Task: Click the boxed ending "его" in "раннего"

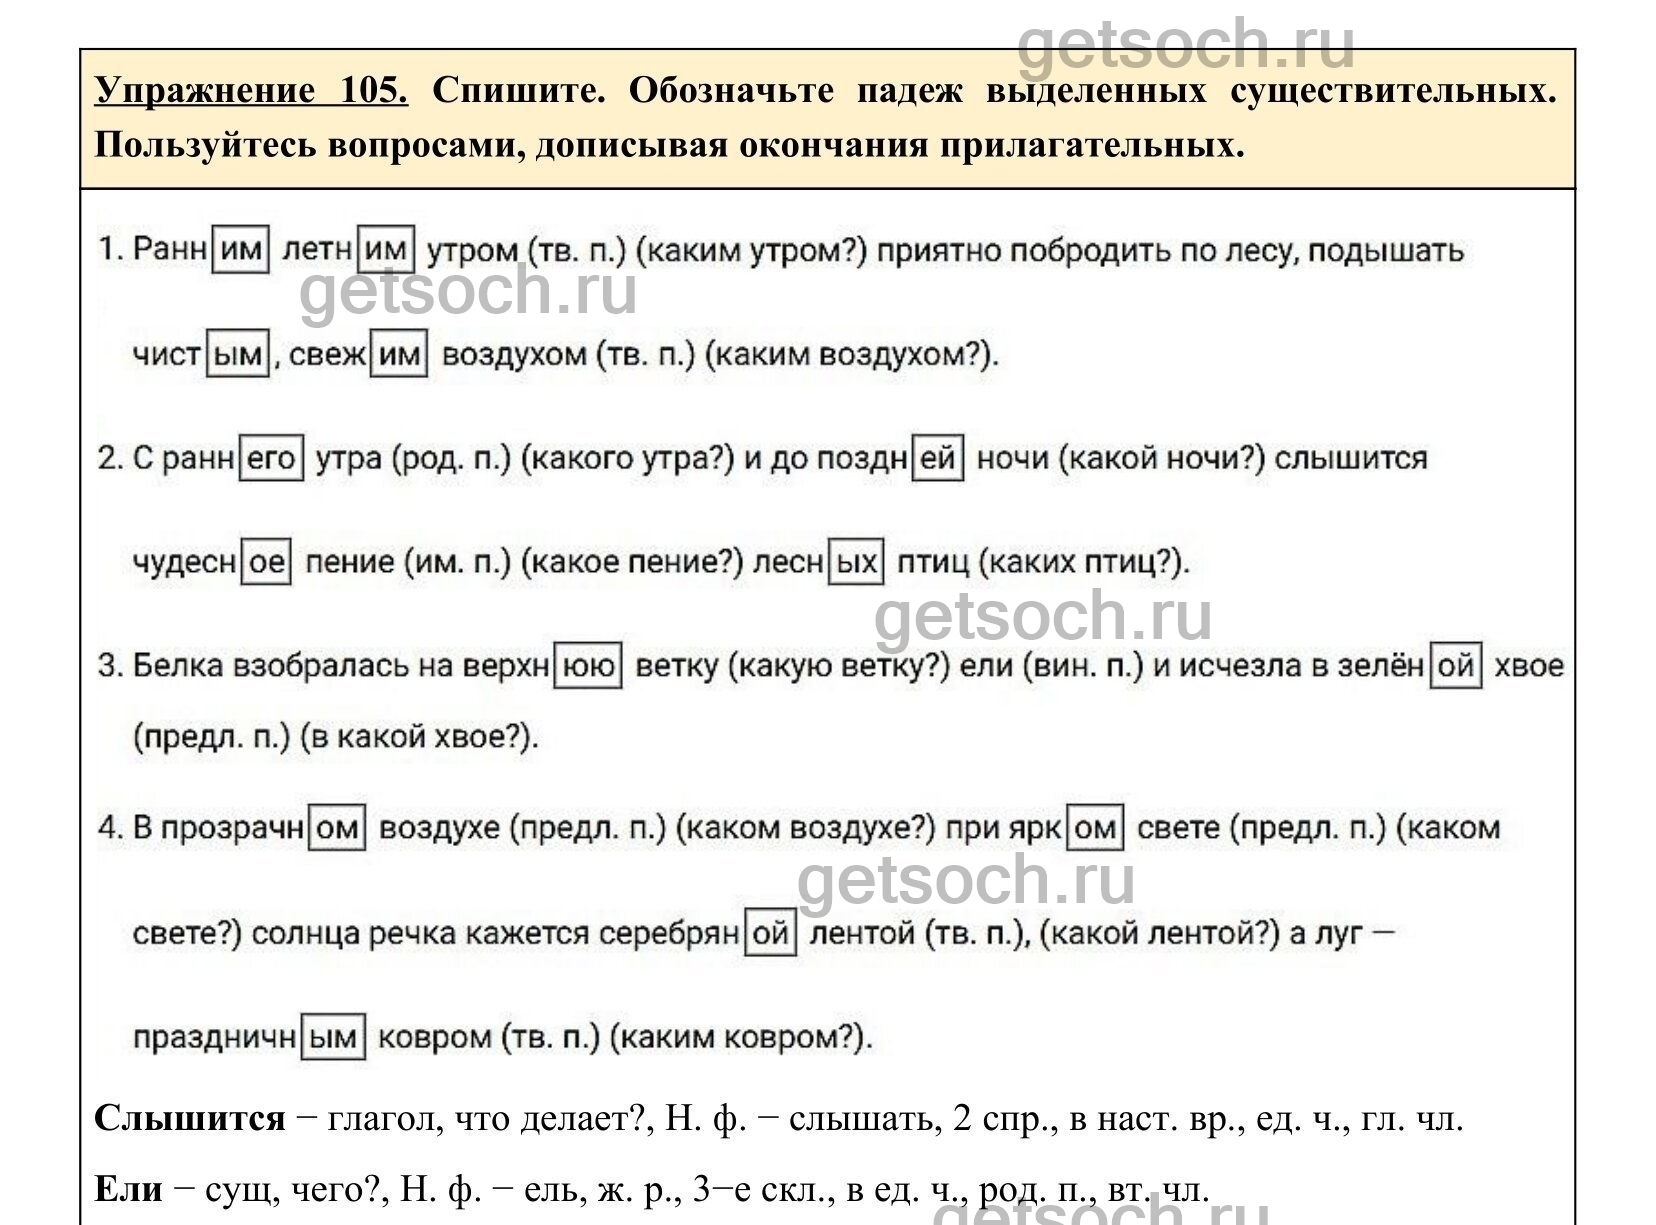Action: (x=271, y=458)
